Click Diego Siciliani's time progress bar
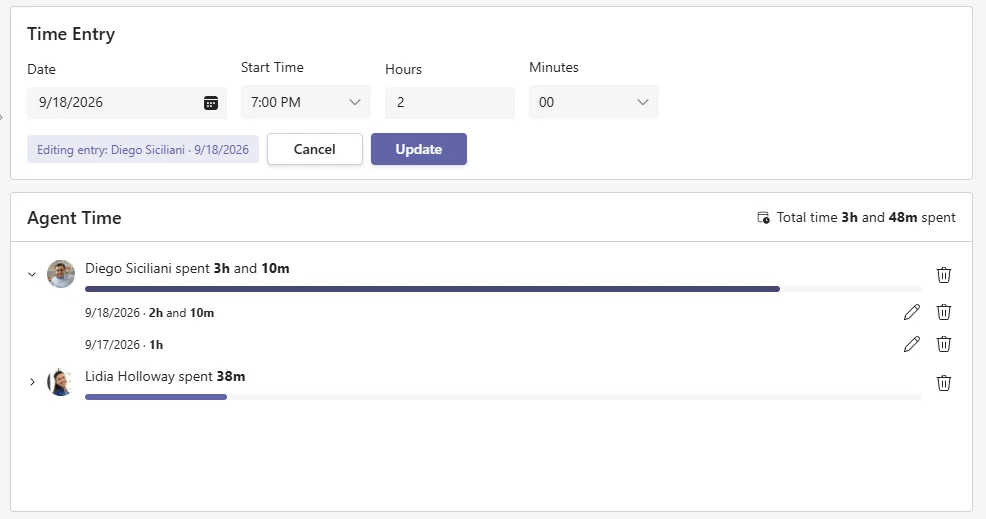The width and height of the screenshot is (986, 519). [x=503, y=289]
